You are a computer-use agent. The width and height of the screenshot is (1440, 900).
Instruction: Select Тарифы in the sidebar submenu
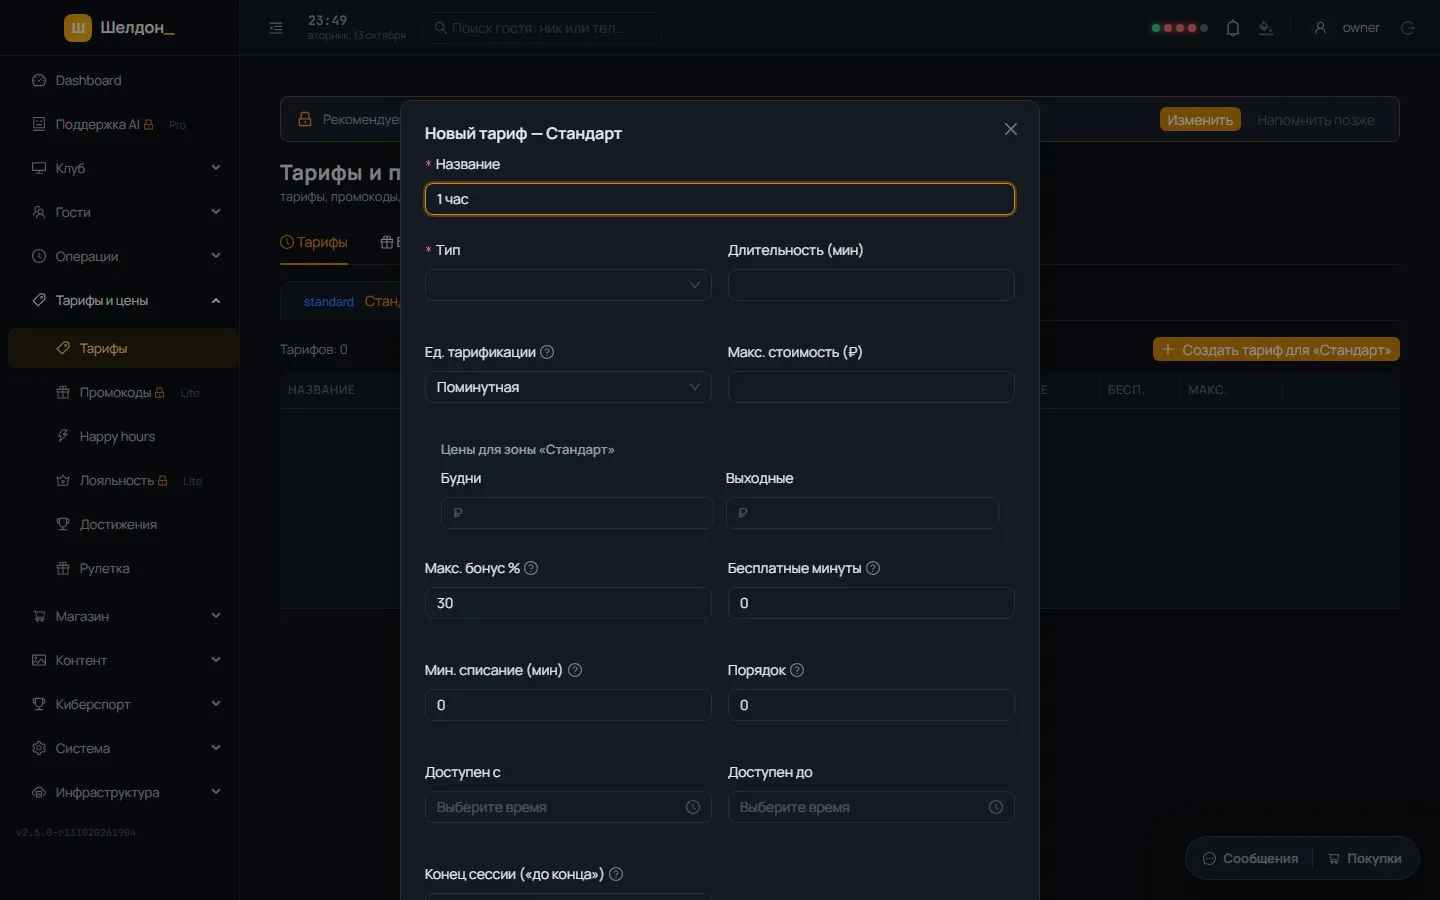(x=123, y=348)
